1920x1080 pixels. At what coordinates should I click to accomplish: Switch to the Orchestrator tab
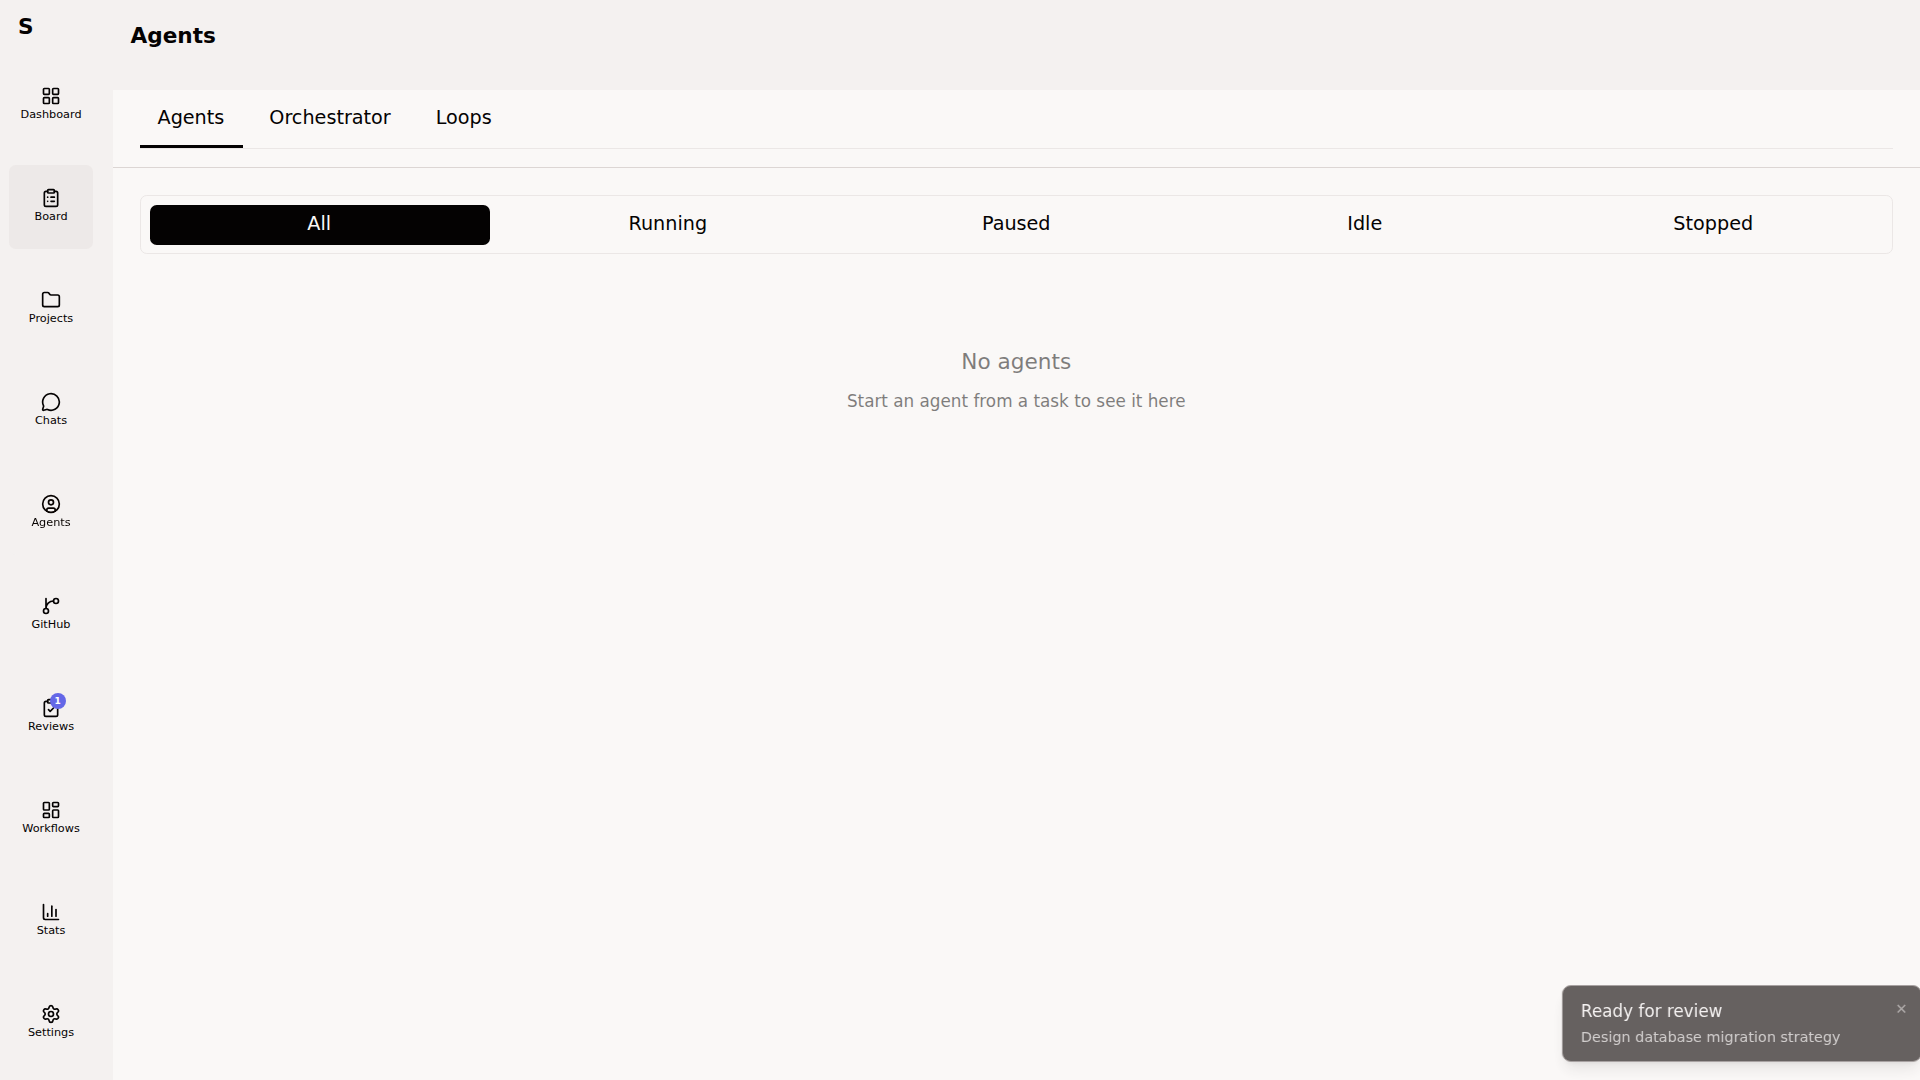pyautogui.click(x=329, y=117)
